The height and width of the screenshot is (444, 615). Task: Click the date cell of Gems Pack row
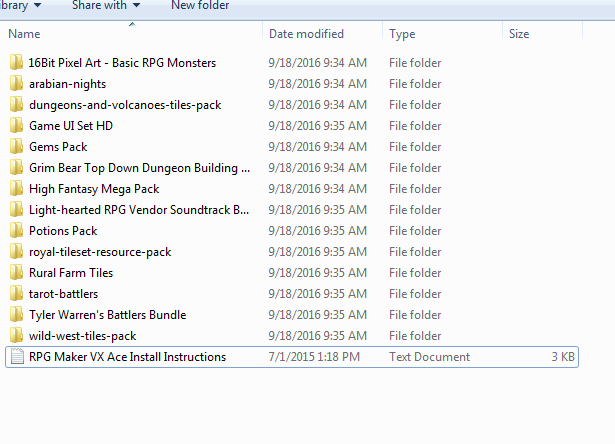coord(318,147)
